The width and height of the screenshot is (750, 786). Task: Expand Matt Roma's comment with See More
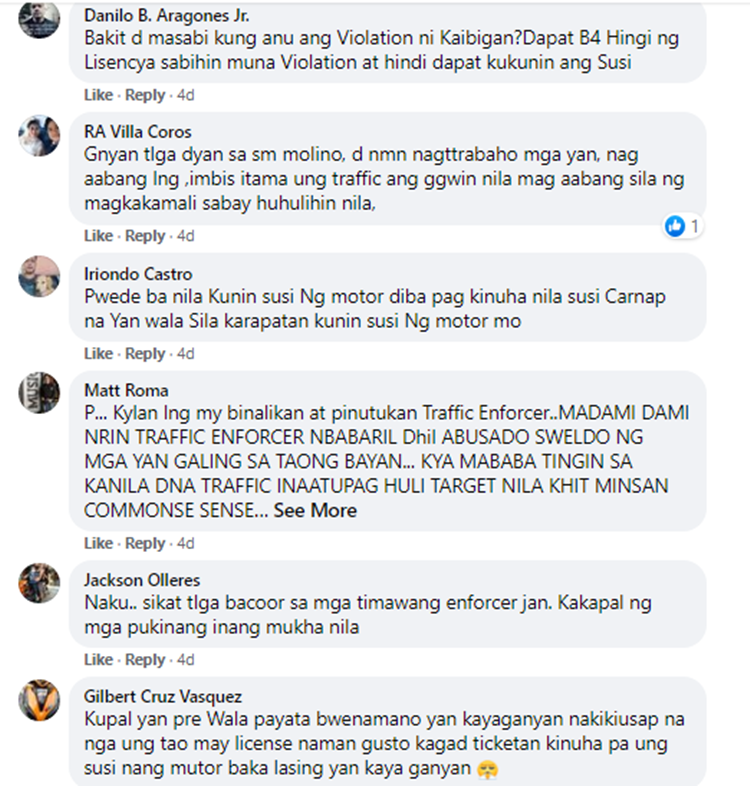(x=315, y=510)
